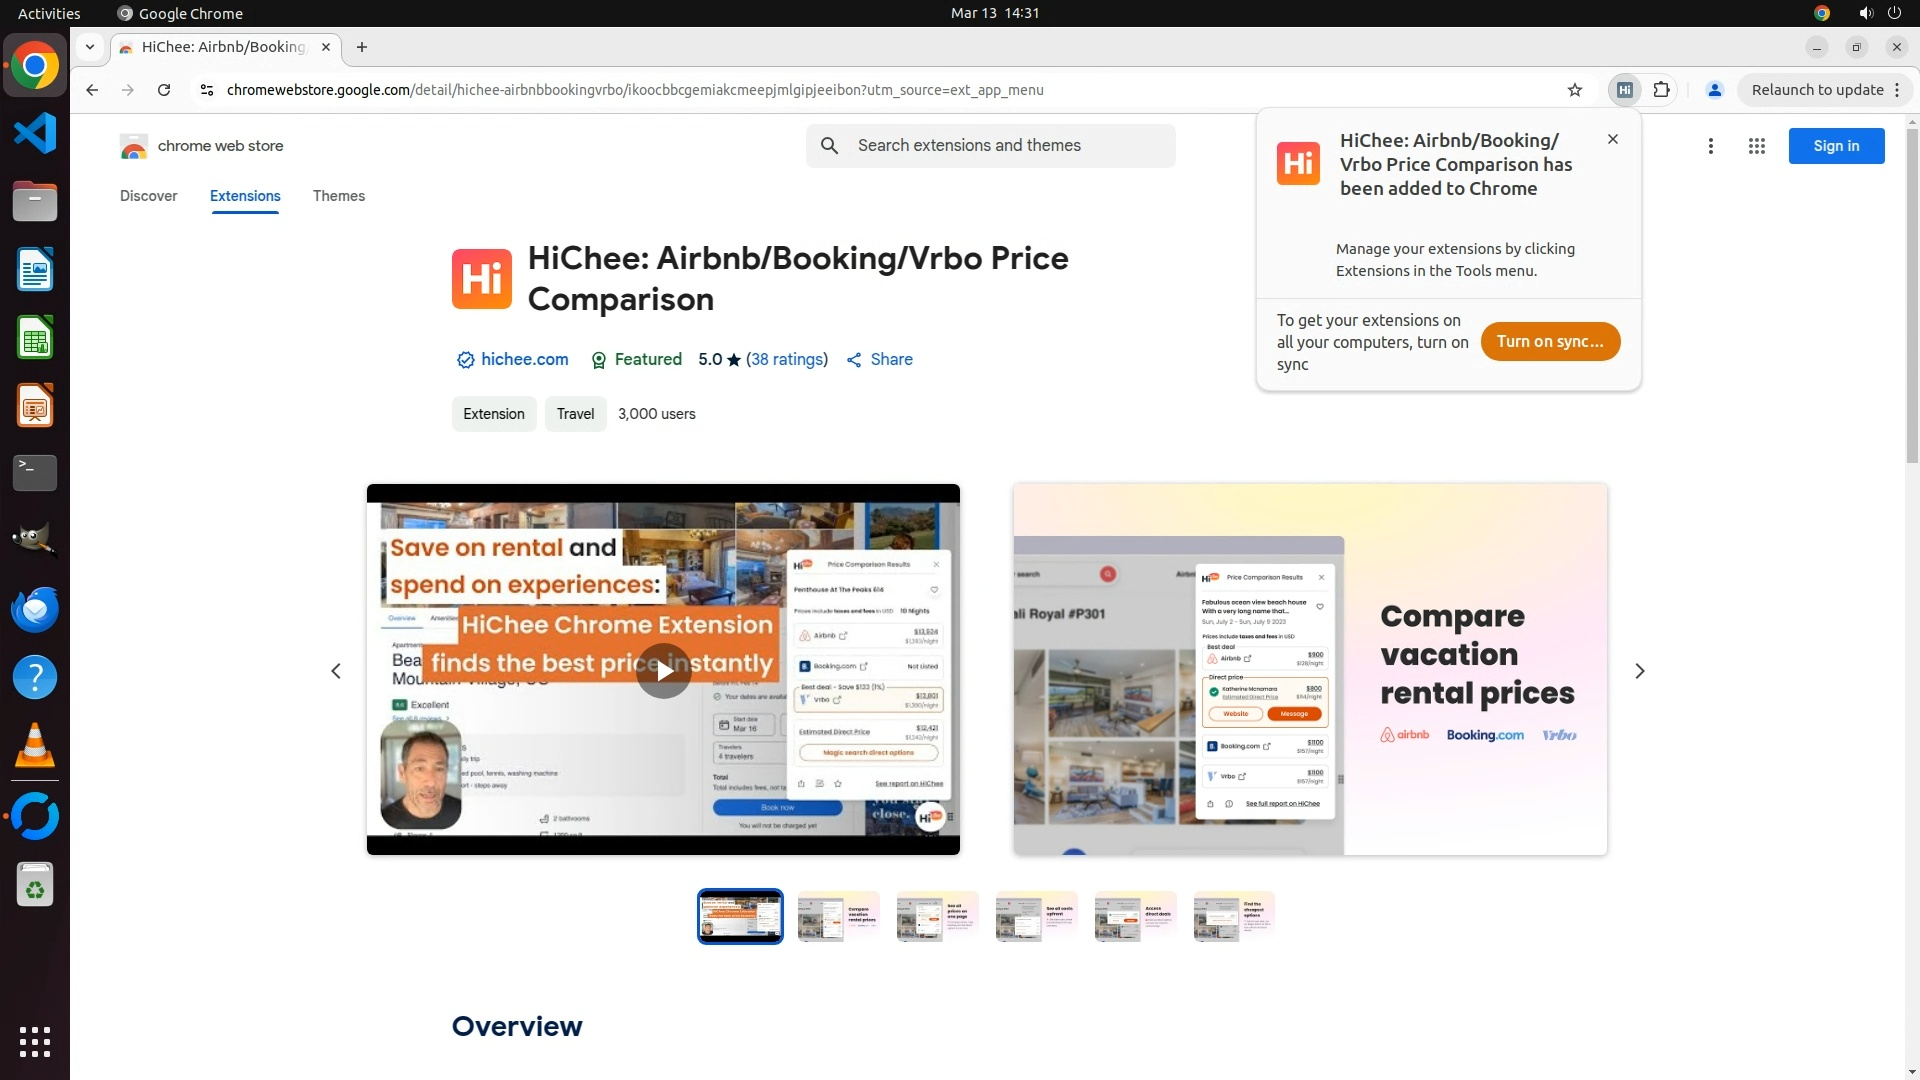
Task: Open the Discover tab
Action: pos(148,196)
